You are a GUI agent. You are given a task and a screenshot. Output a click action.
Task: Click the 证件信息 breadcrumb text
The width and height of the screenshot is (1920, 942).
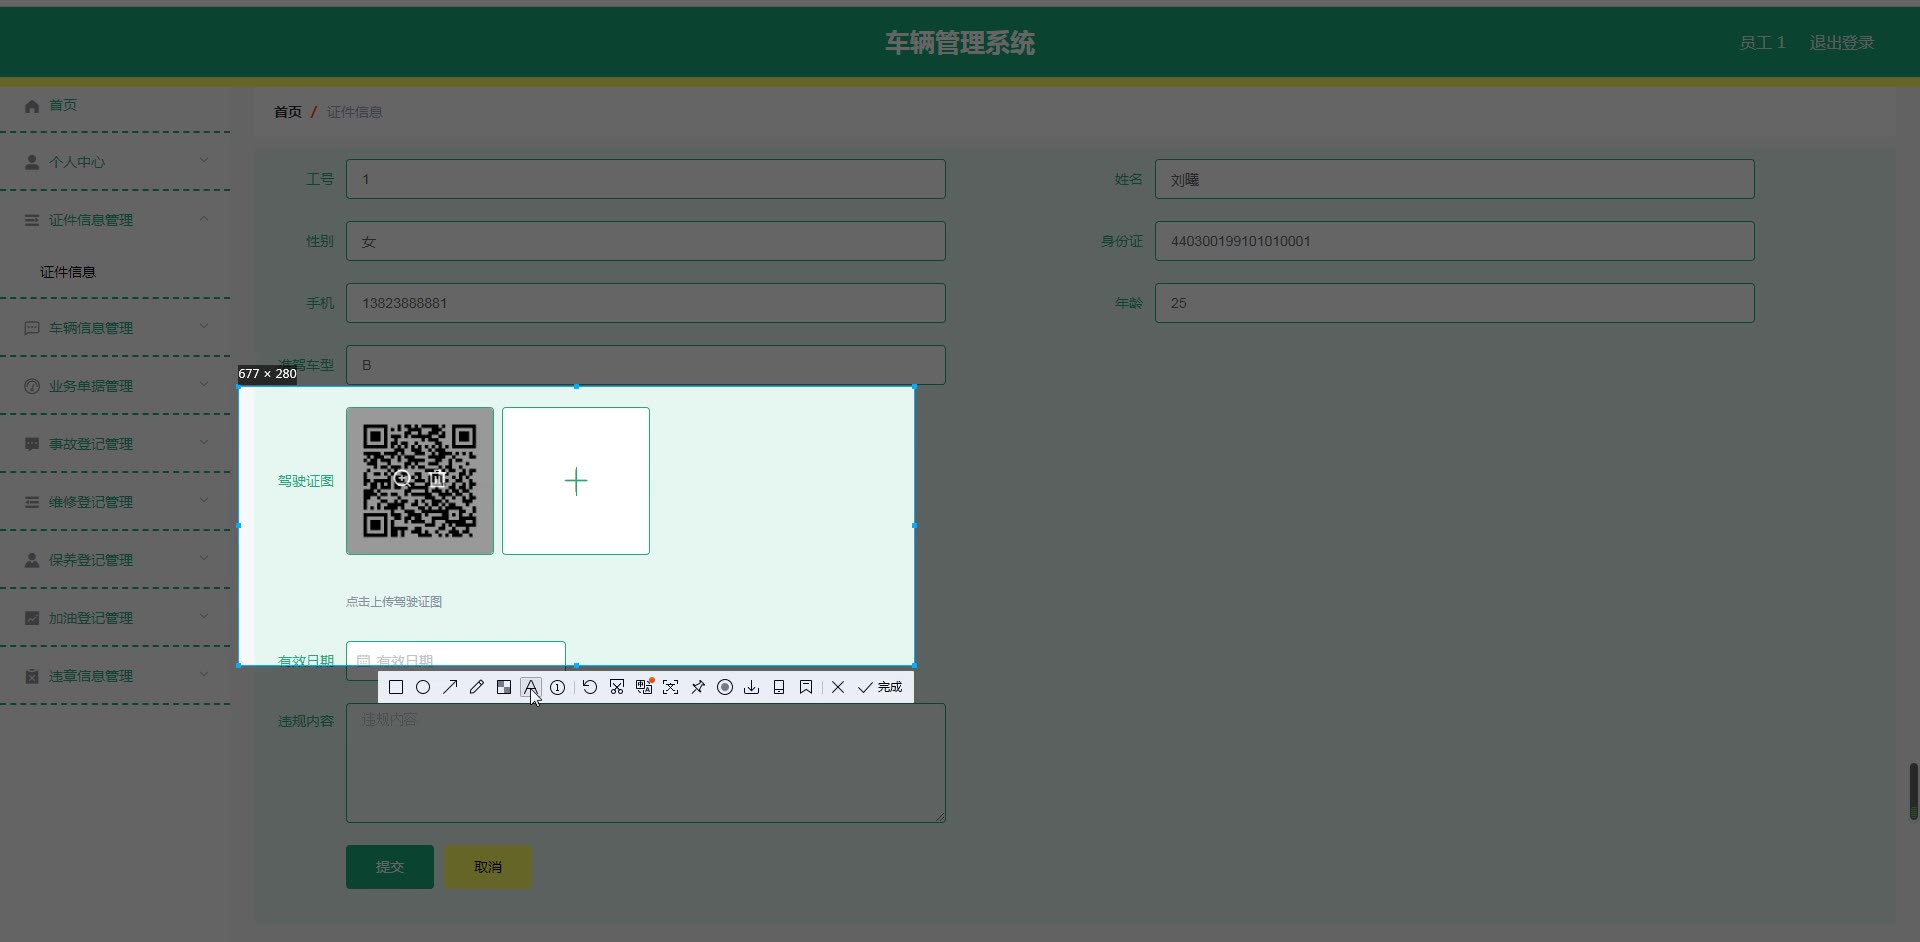click(355, 112)
